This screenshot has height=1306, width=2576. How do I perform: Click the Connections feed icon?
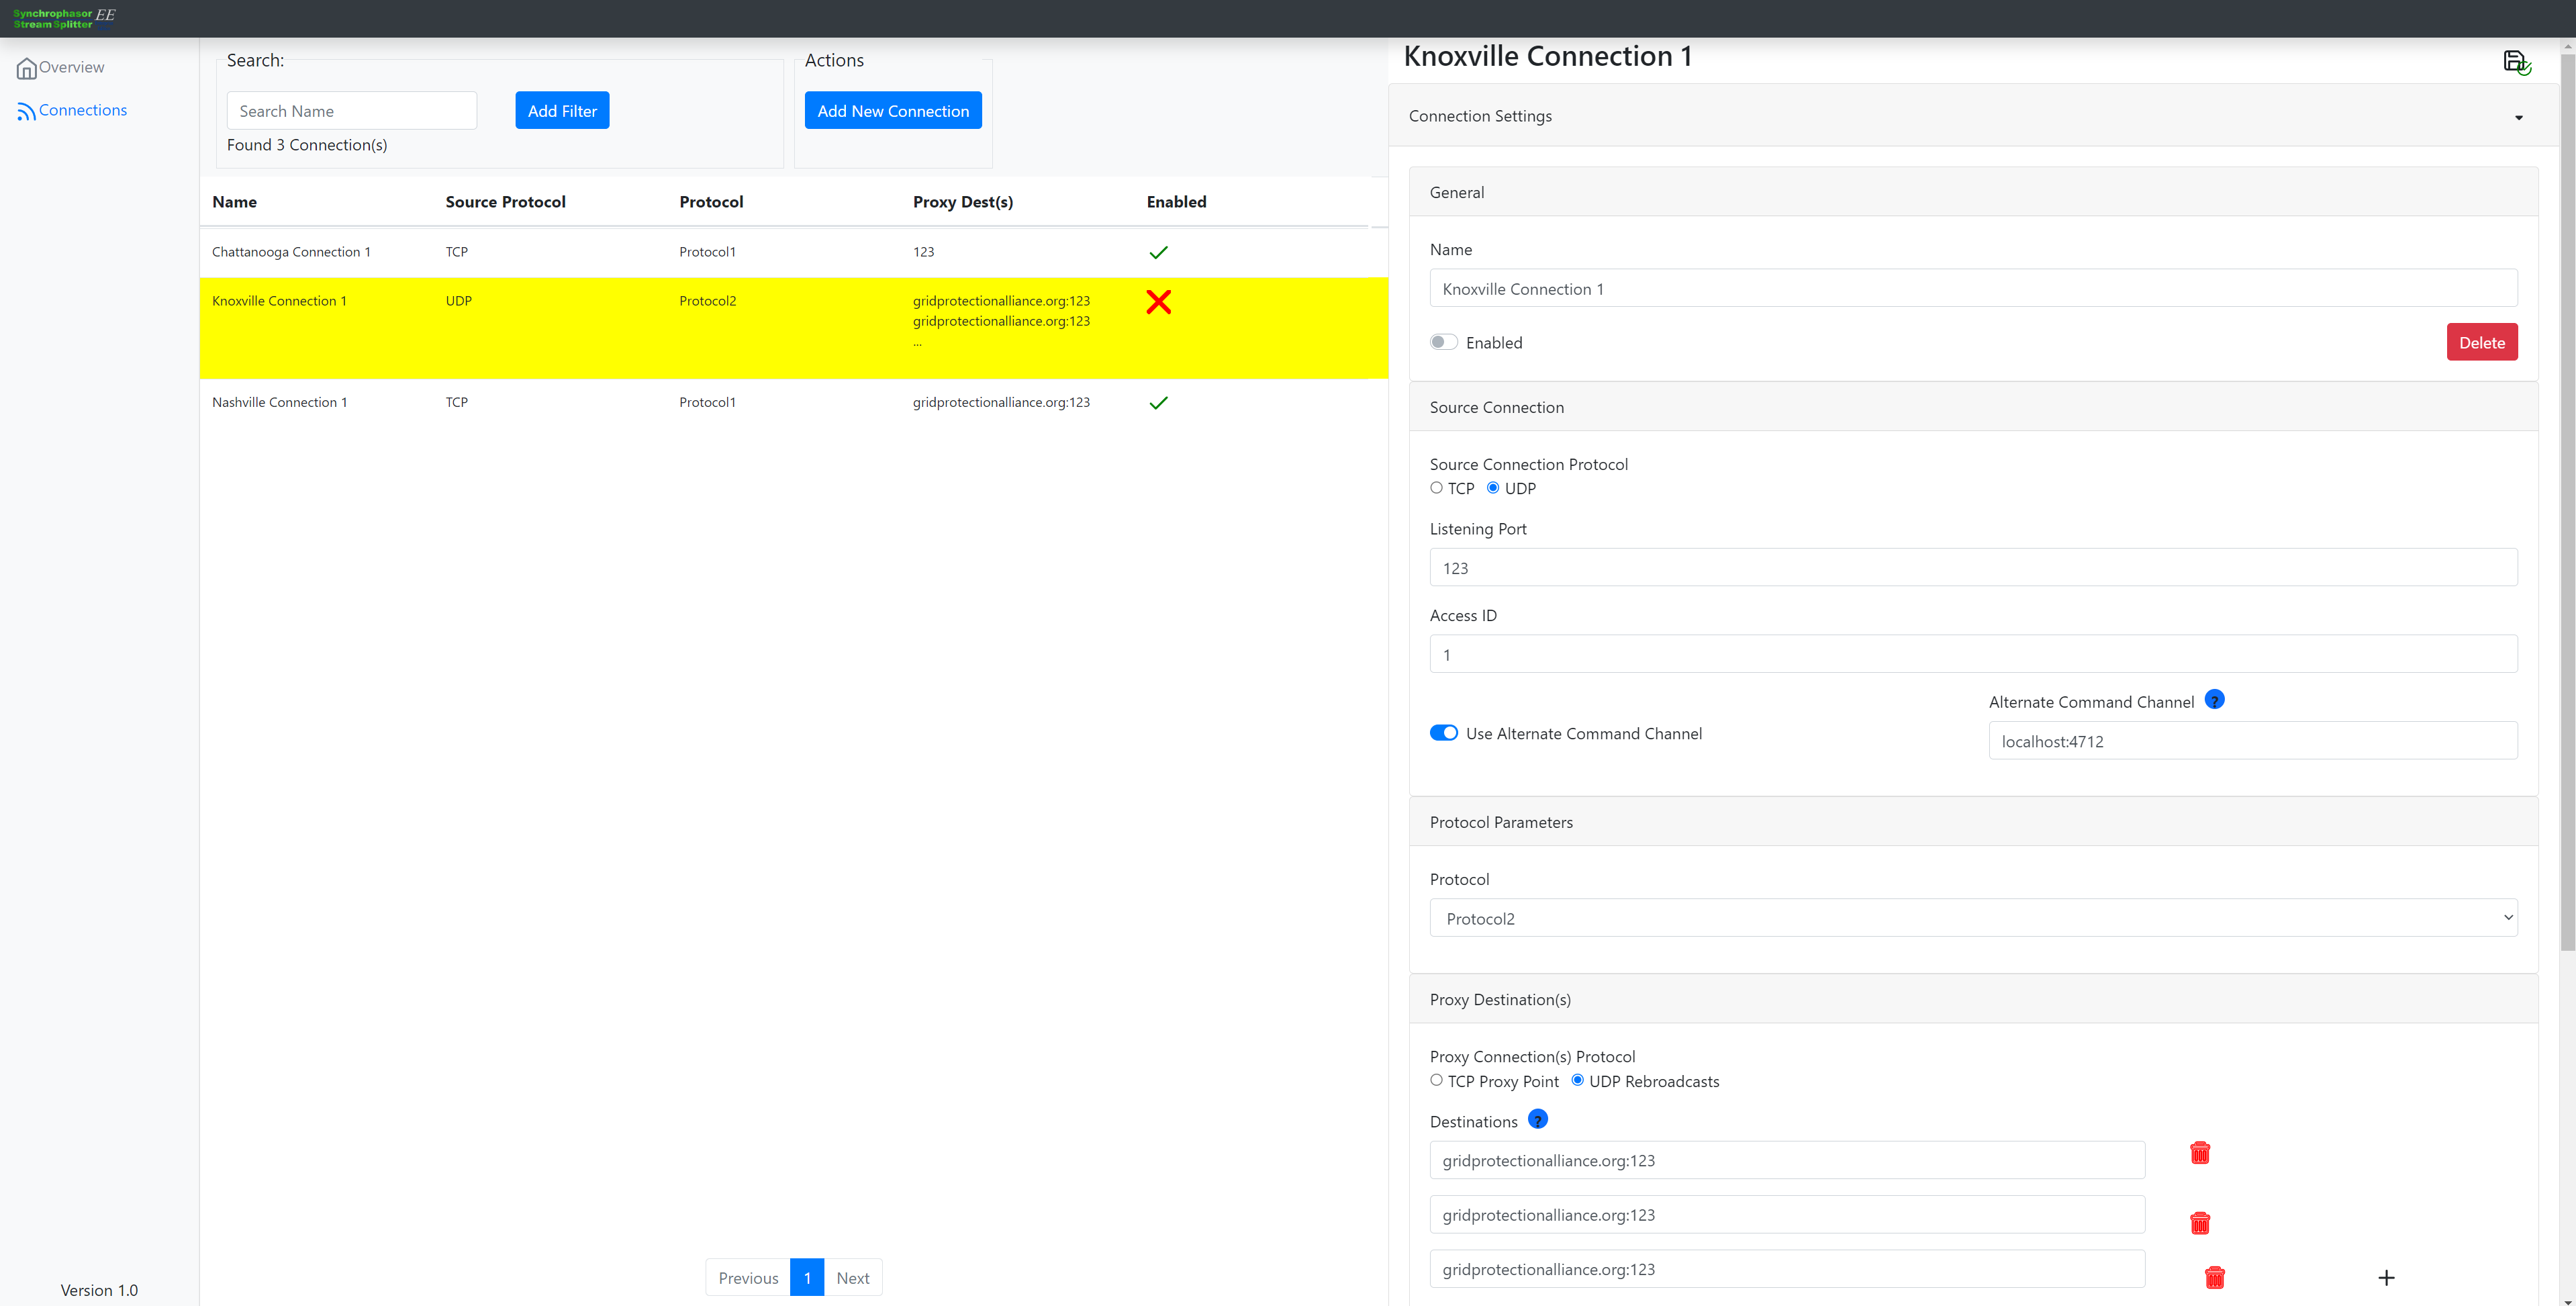26,111
